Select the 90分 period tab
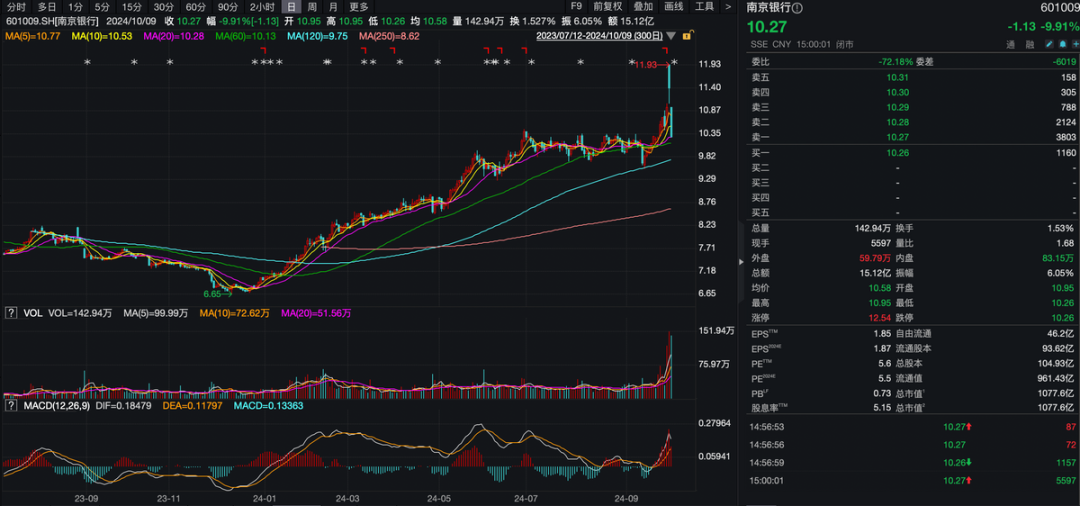This screenshot has width=1080, height=506. tap(228, 7)
